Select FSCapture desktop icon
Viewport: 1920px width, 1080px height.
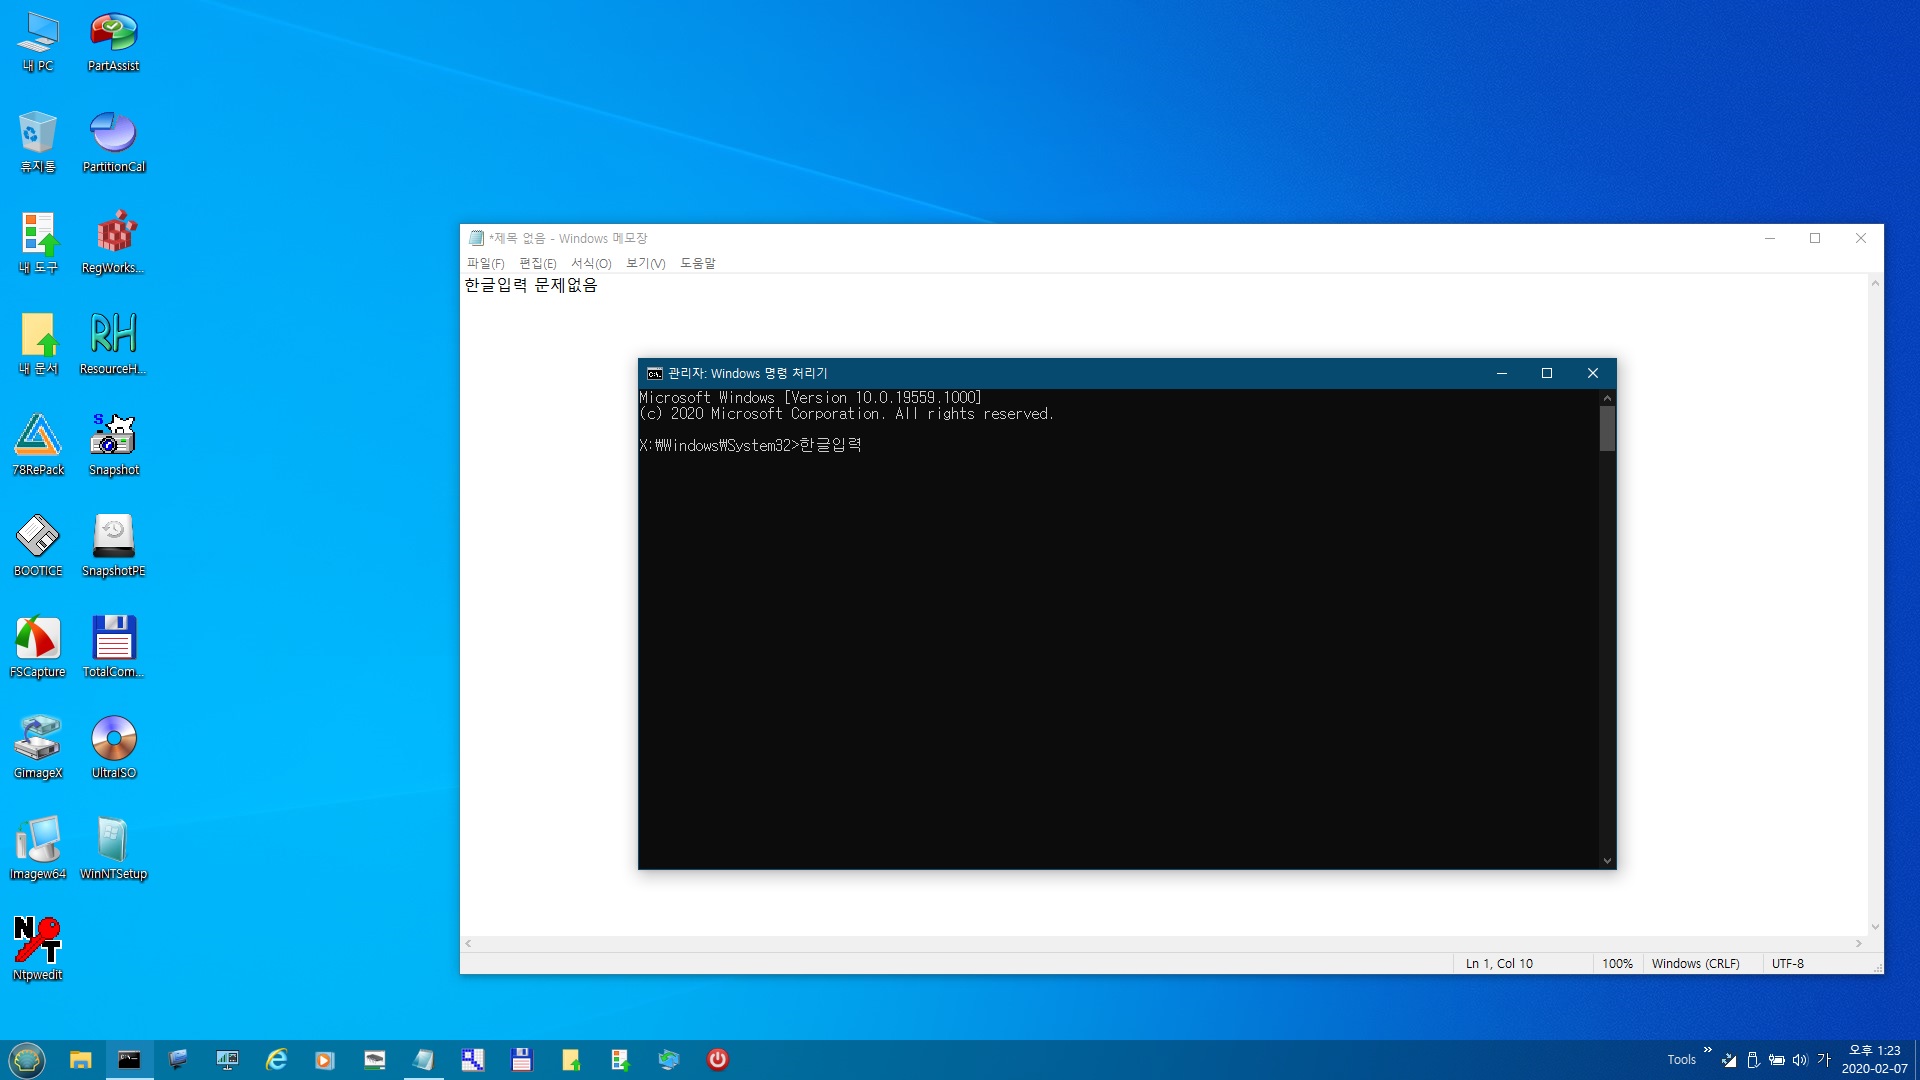[38, 648]
